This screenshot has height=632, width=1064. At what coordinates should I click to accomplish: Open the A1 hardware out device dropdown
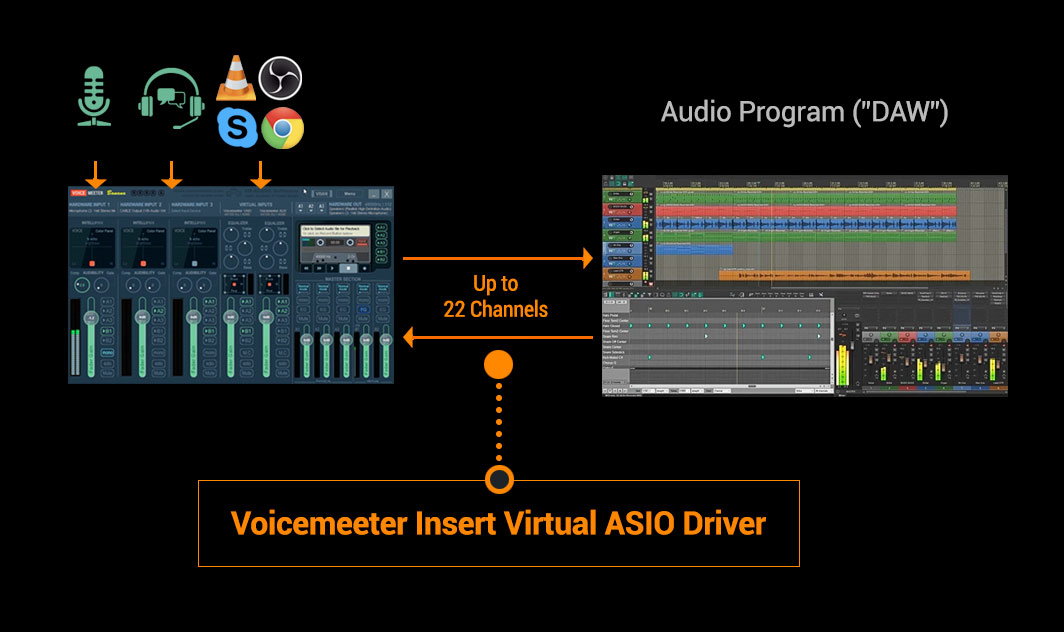coord(301,208)
